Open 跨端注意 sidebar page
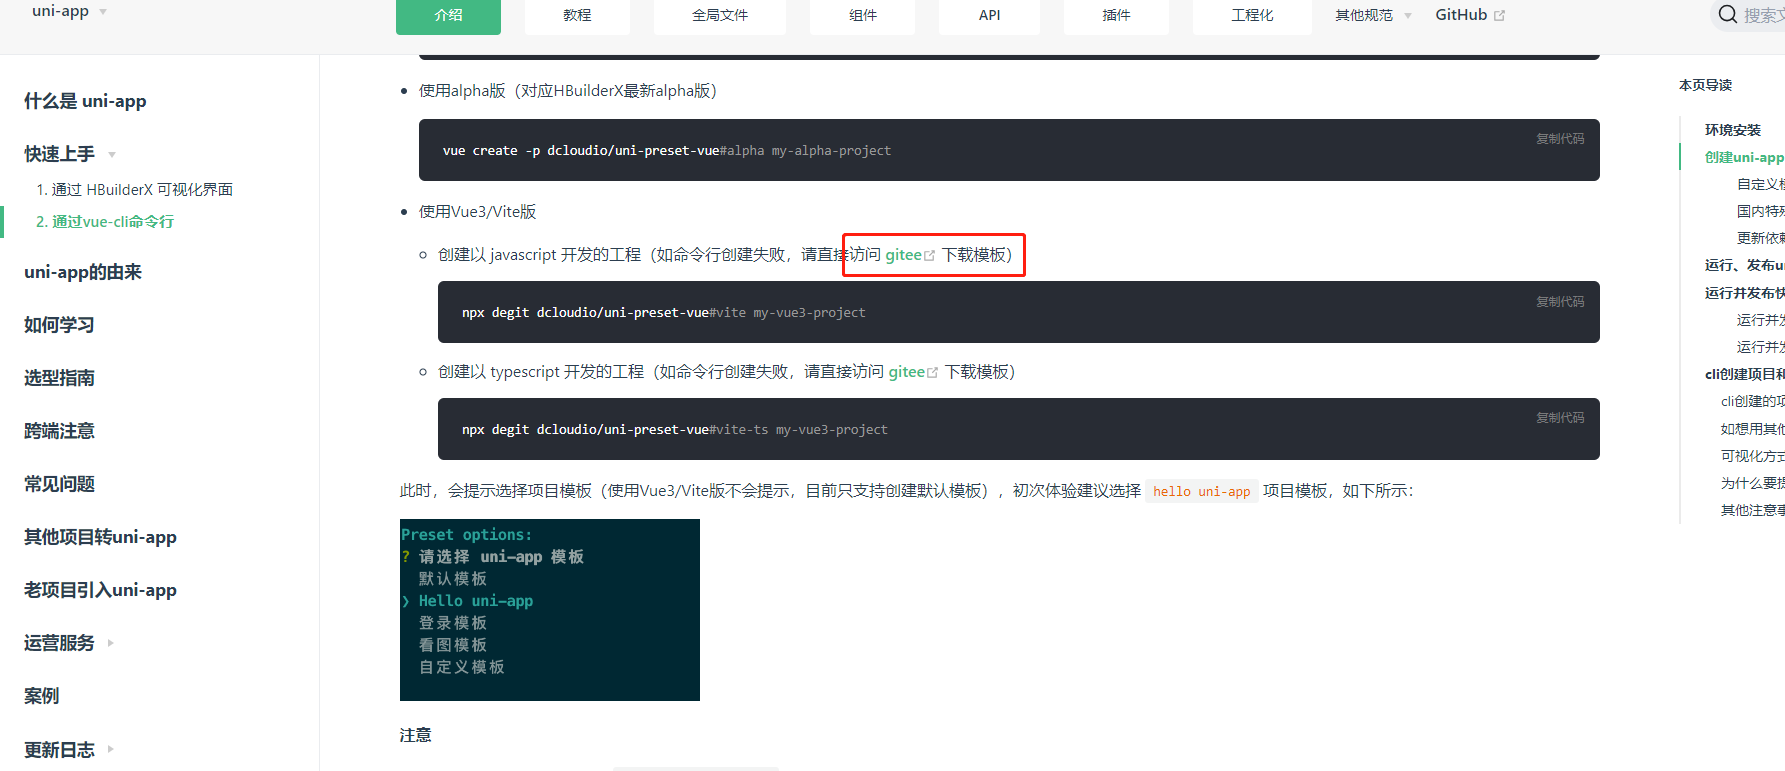This screenshot has width=1785, height=771. tap(59, 431)
